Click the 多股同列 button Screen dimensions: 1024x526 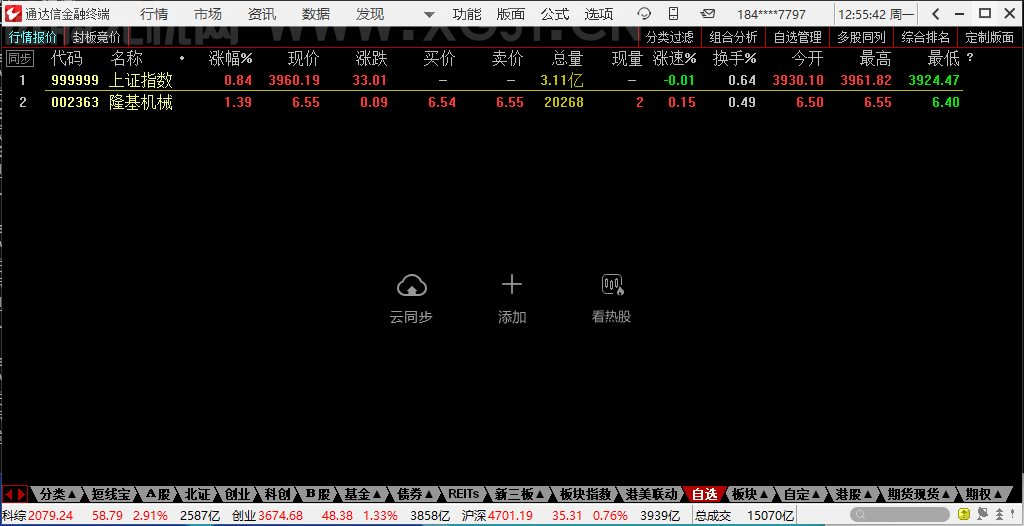coord(861,37)
